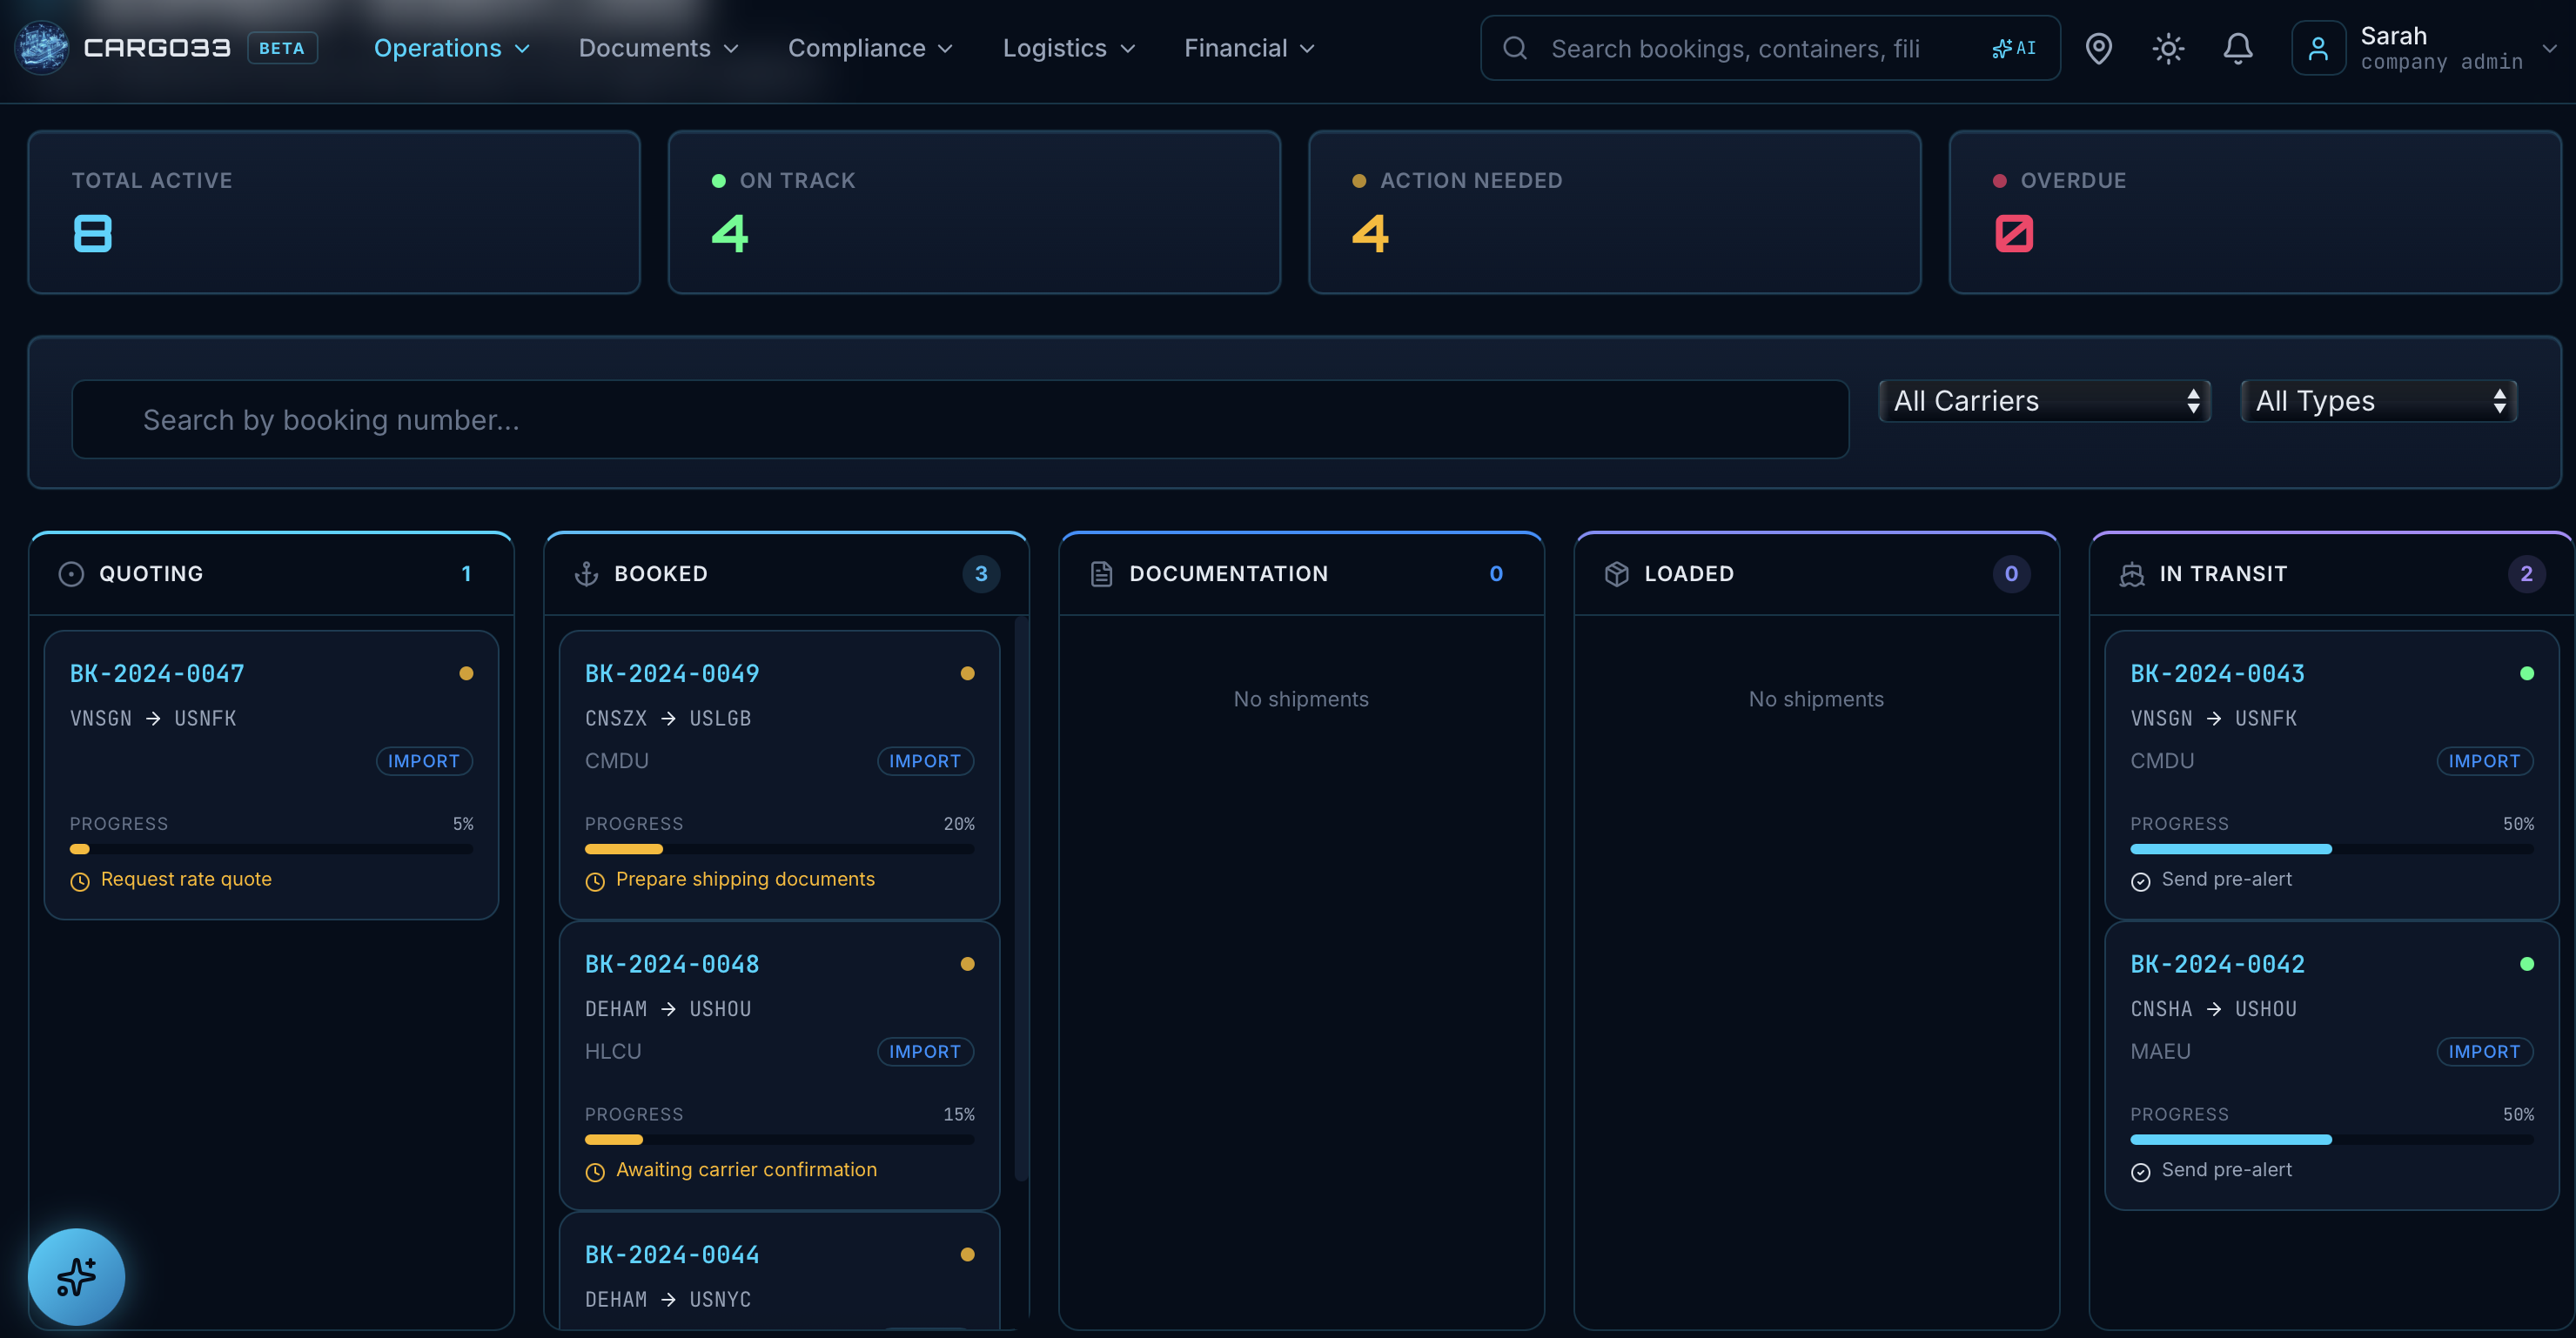
Task: Click the Loaded column box icon
Action: click(1616, 573)
